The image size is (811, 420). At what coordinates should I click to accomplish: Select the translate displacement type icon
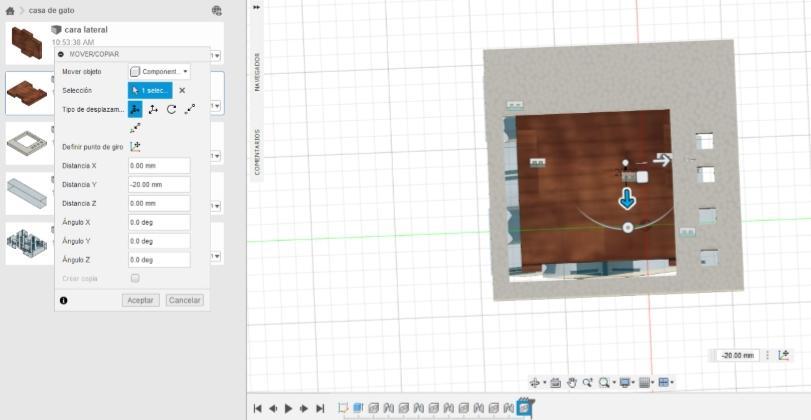[x=153, y=109]
